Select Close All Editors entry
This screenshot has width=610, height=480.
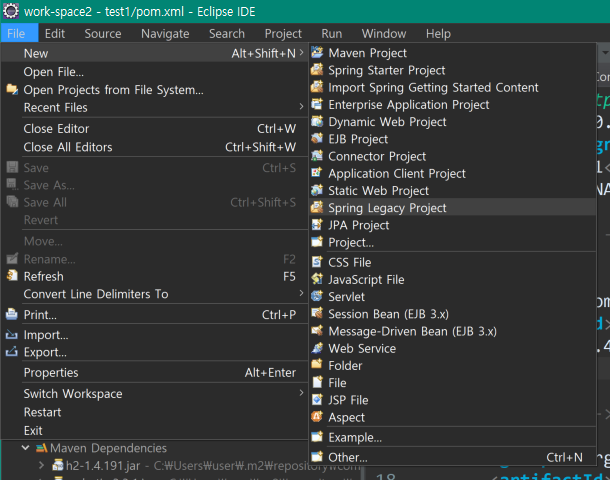pos(154,147)
